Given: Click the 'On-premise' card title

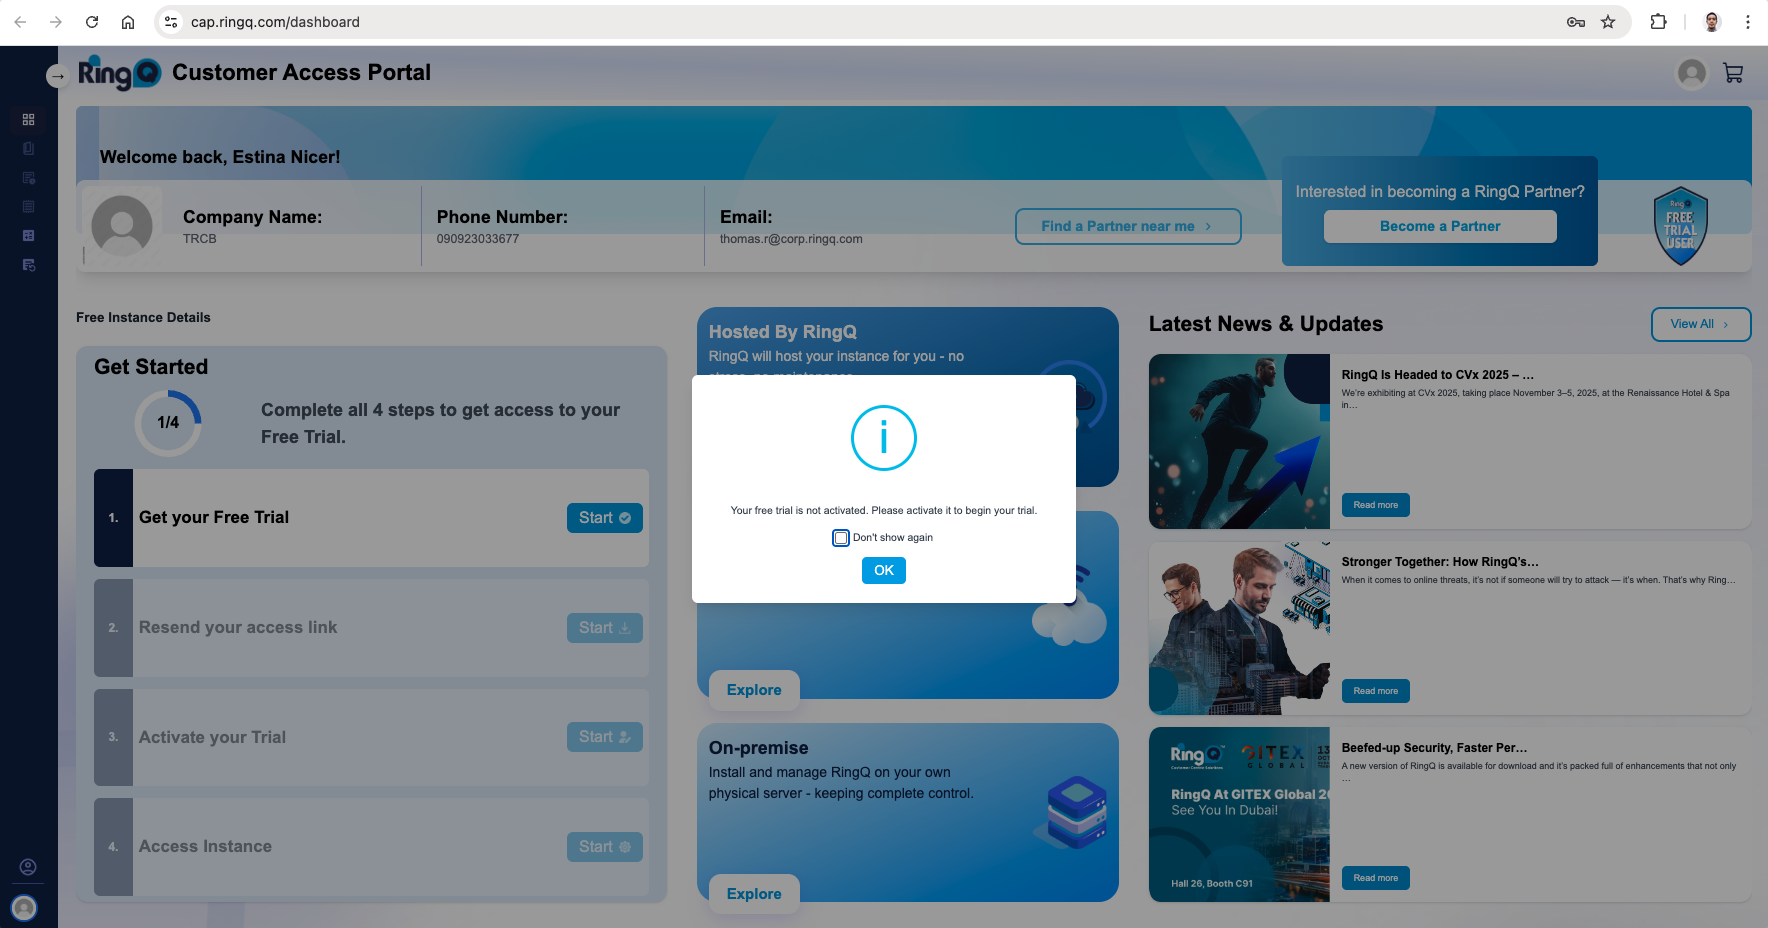Looking at the screenshot, I should 759,748.
